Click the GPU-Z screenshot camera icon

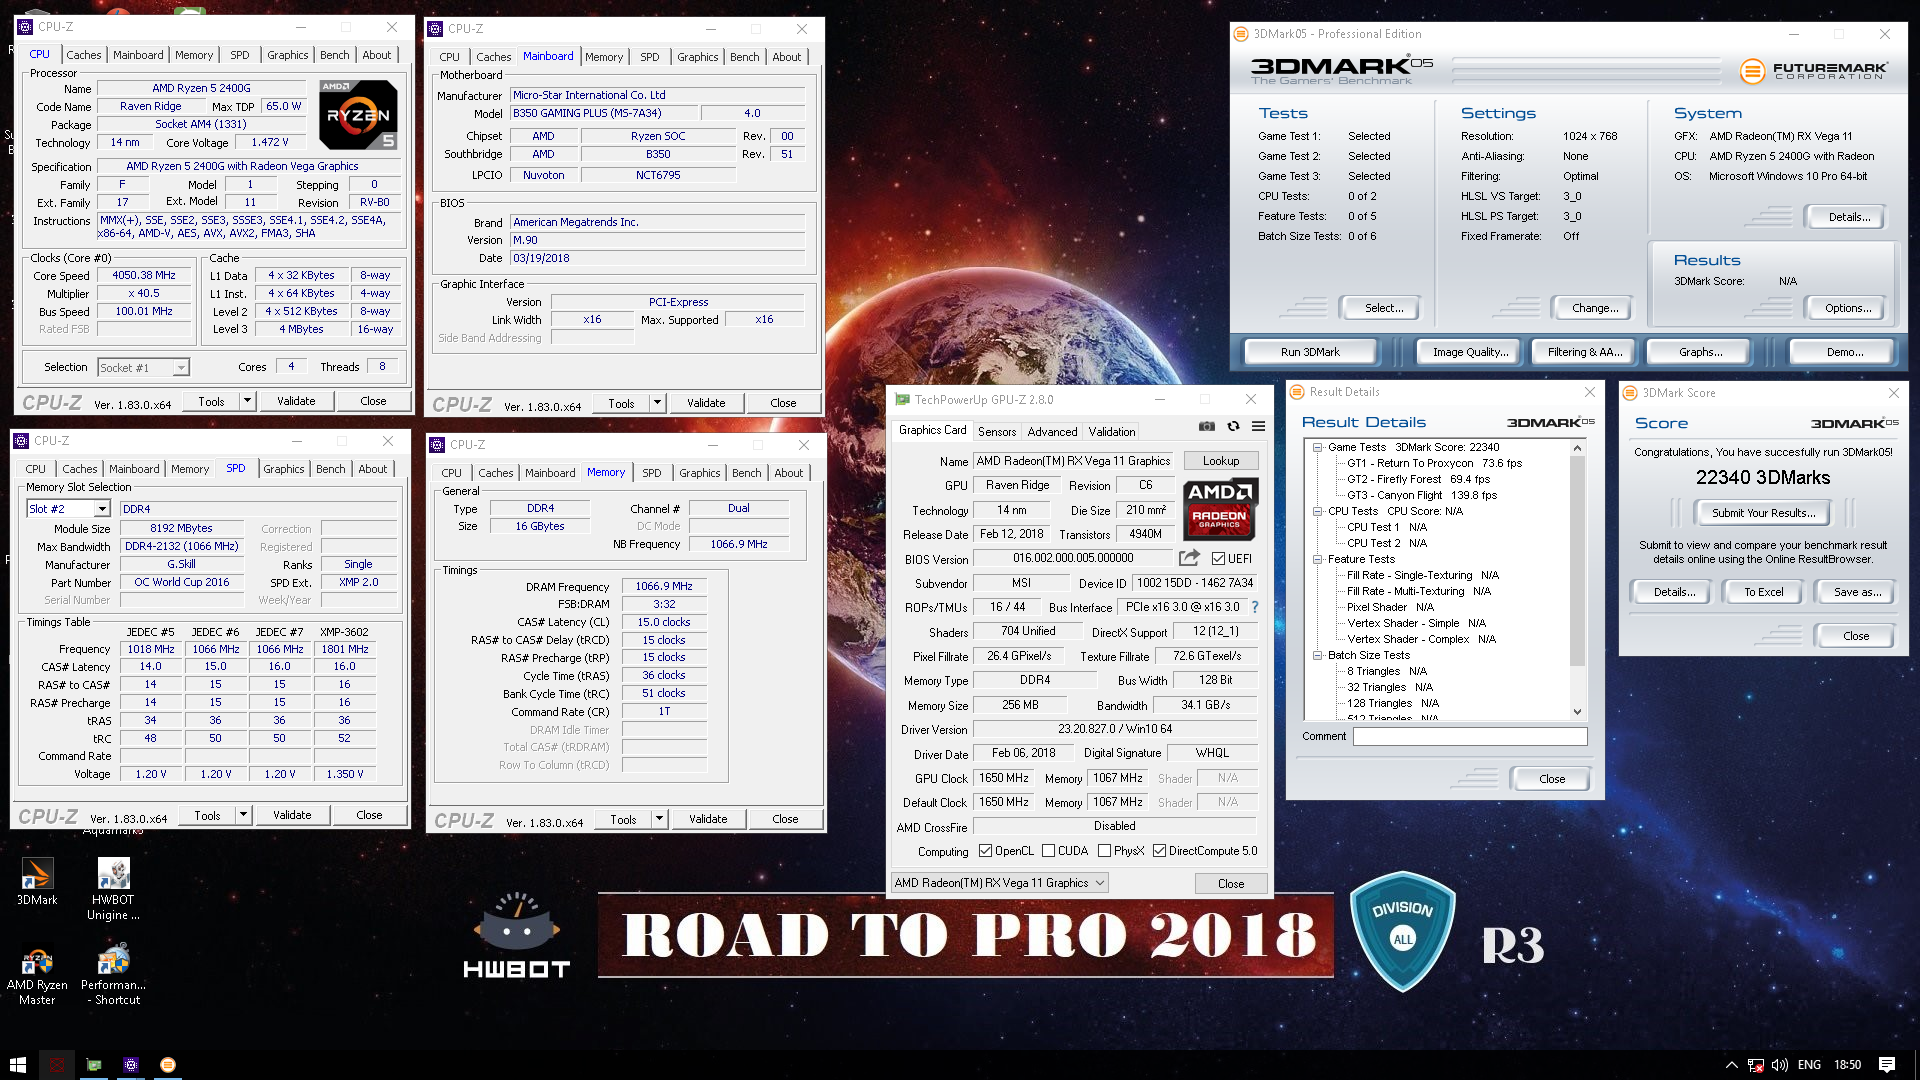(x=1207, y=426)
